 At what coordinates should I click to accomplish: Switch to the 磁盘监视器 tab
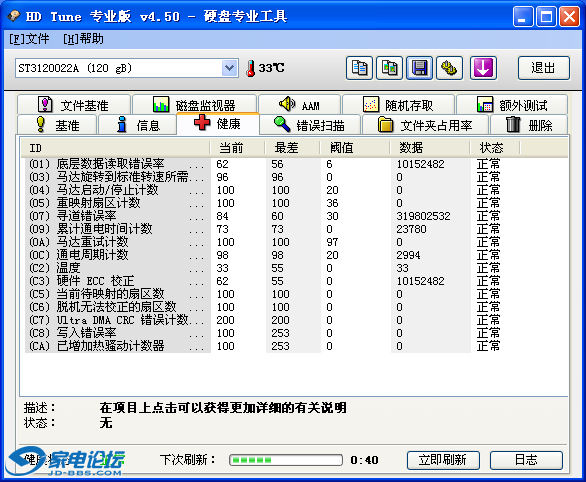tap(194, 105)
